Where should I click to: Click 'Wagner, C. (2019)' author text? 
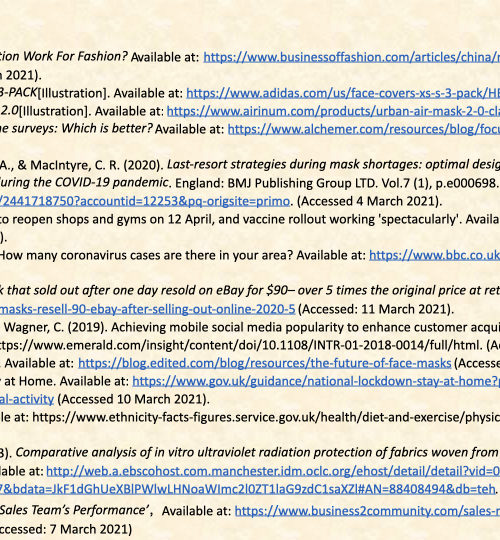(x=54, y=327)
